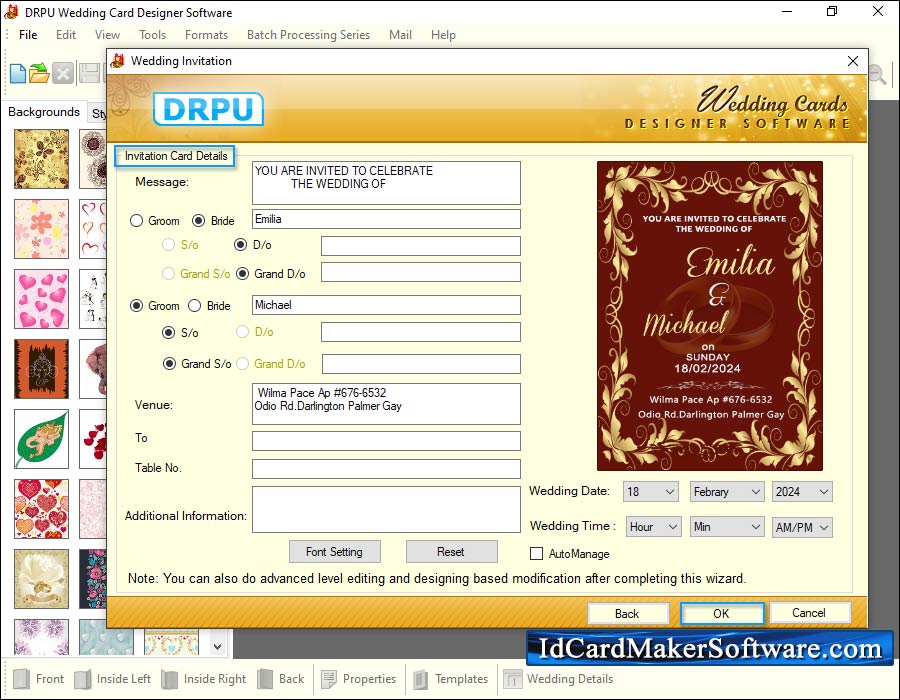Open the Edit menu
Image resolution: width=900 pixels, height=700 pixels.
coord(66,35)
